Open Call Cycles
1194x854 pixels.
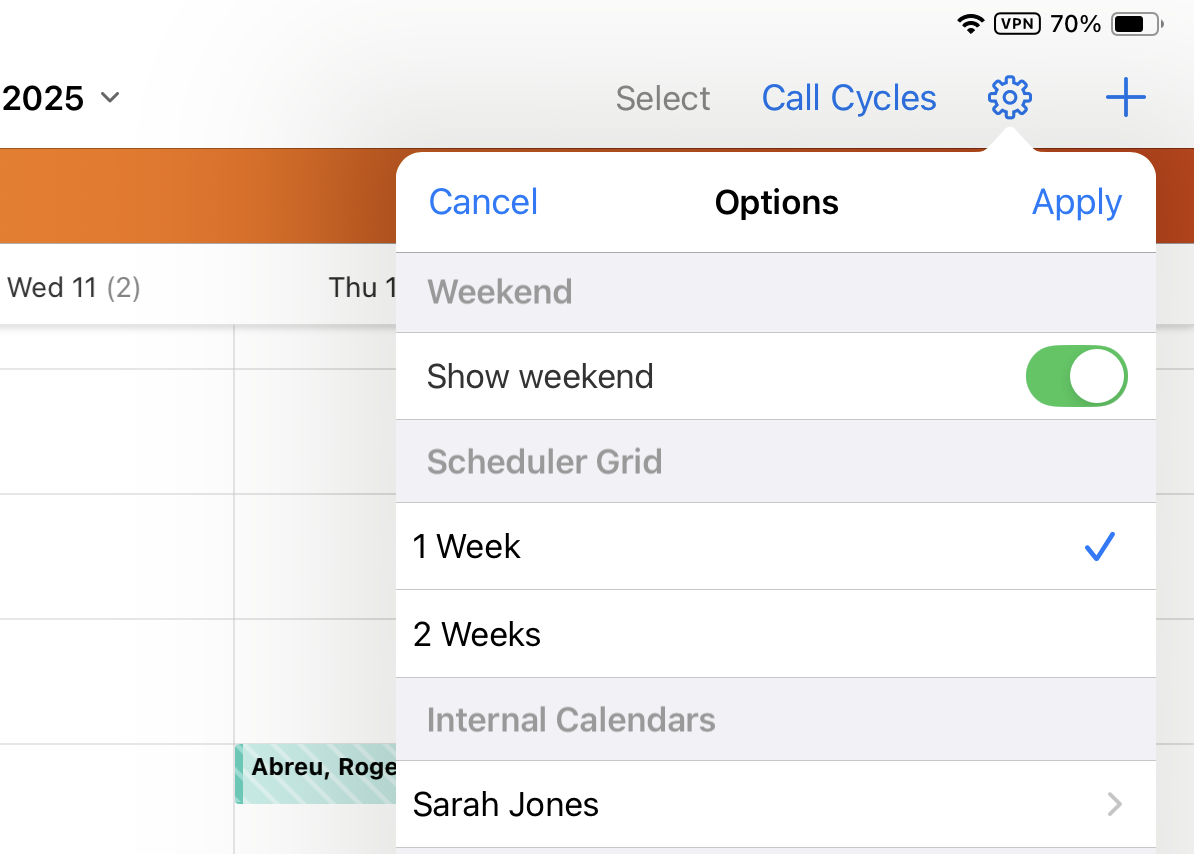click(x=849, y=98)
